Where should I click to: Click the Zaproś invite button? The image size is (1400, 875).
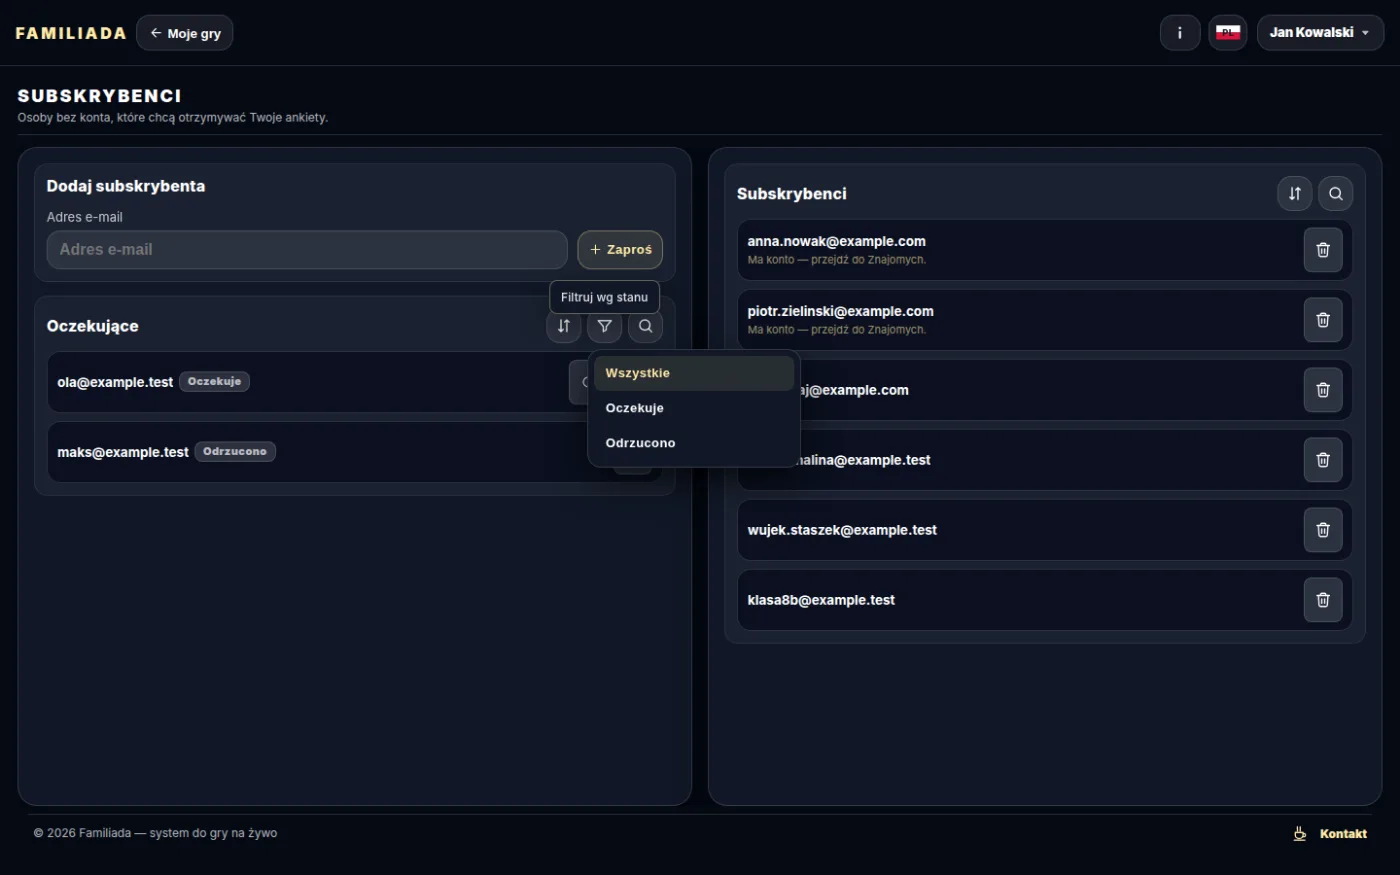[620, 250]
